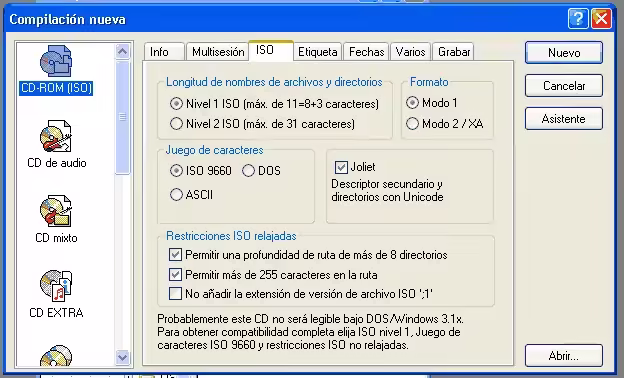Click the Nuevo button
The height and width of the screenshot is (378, 624).
[x=564, y=53]
